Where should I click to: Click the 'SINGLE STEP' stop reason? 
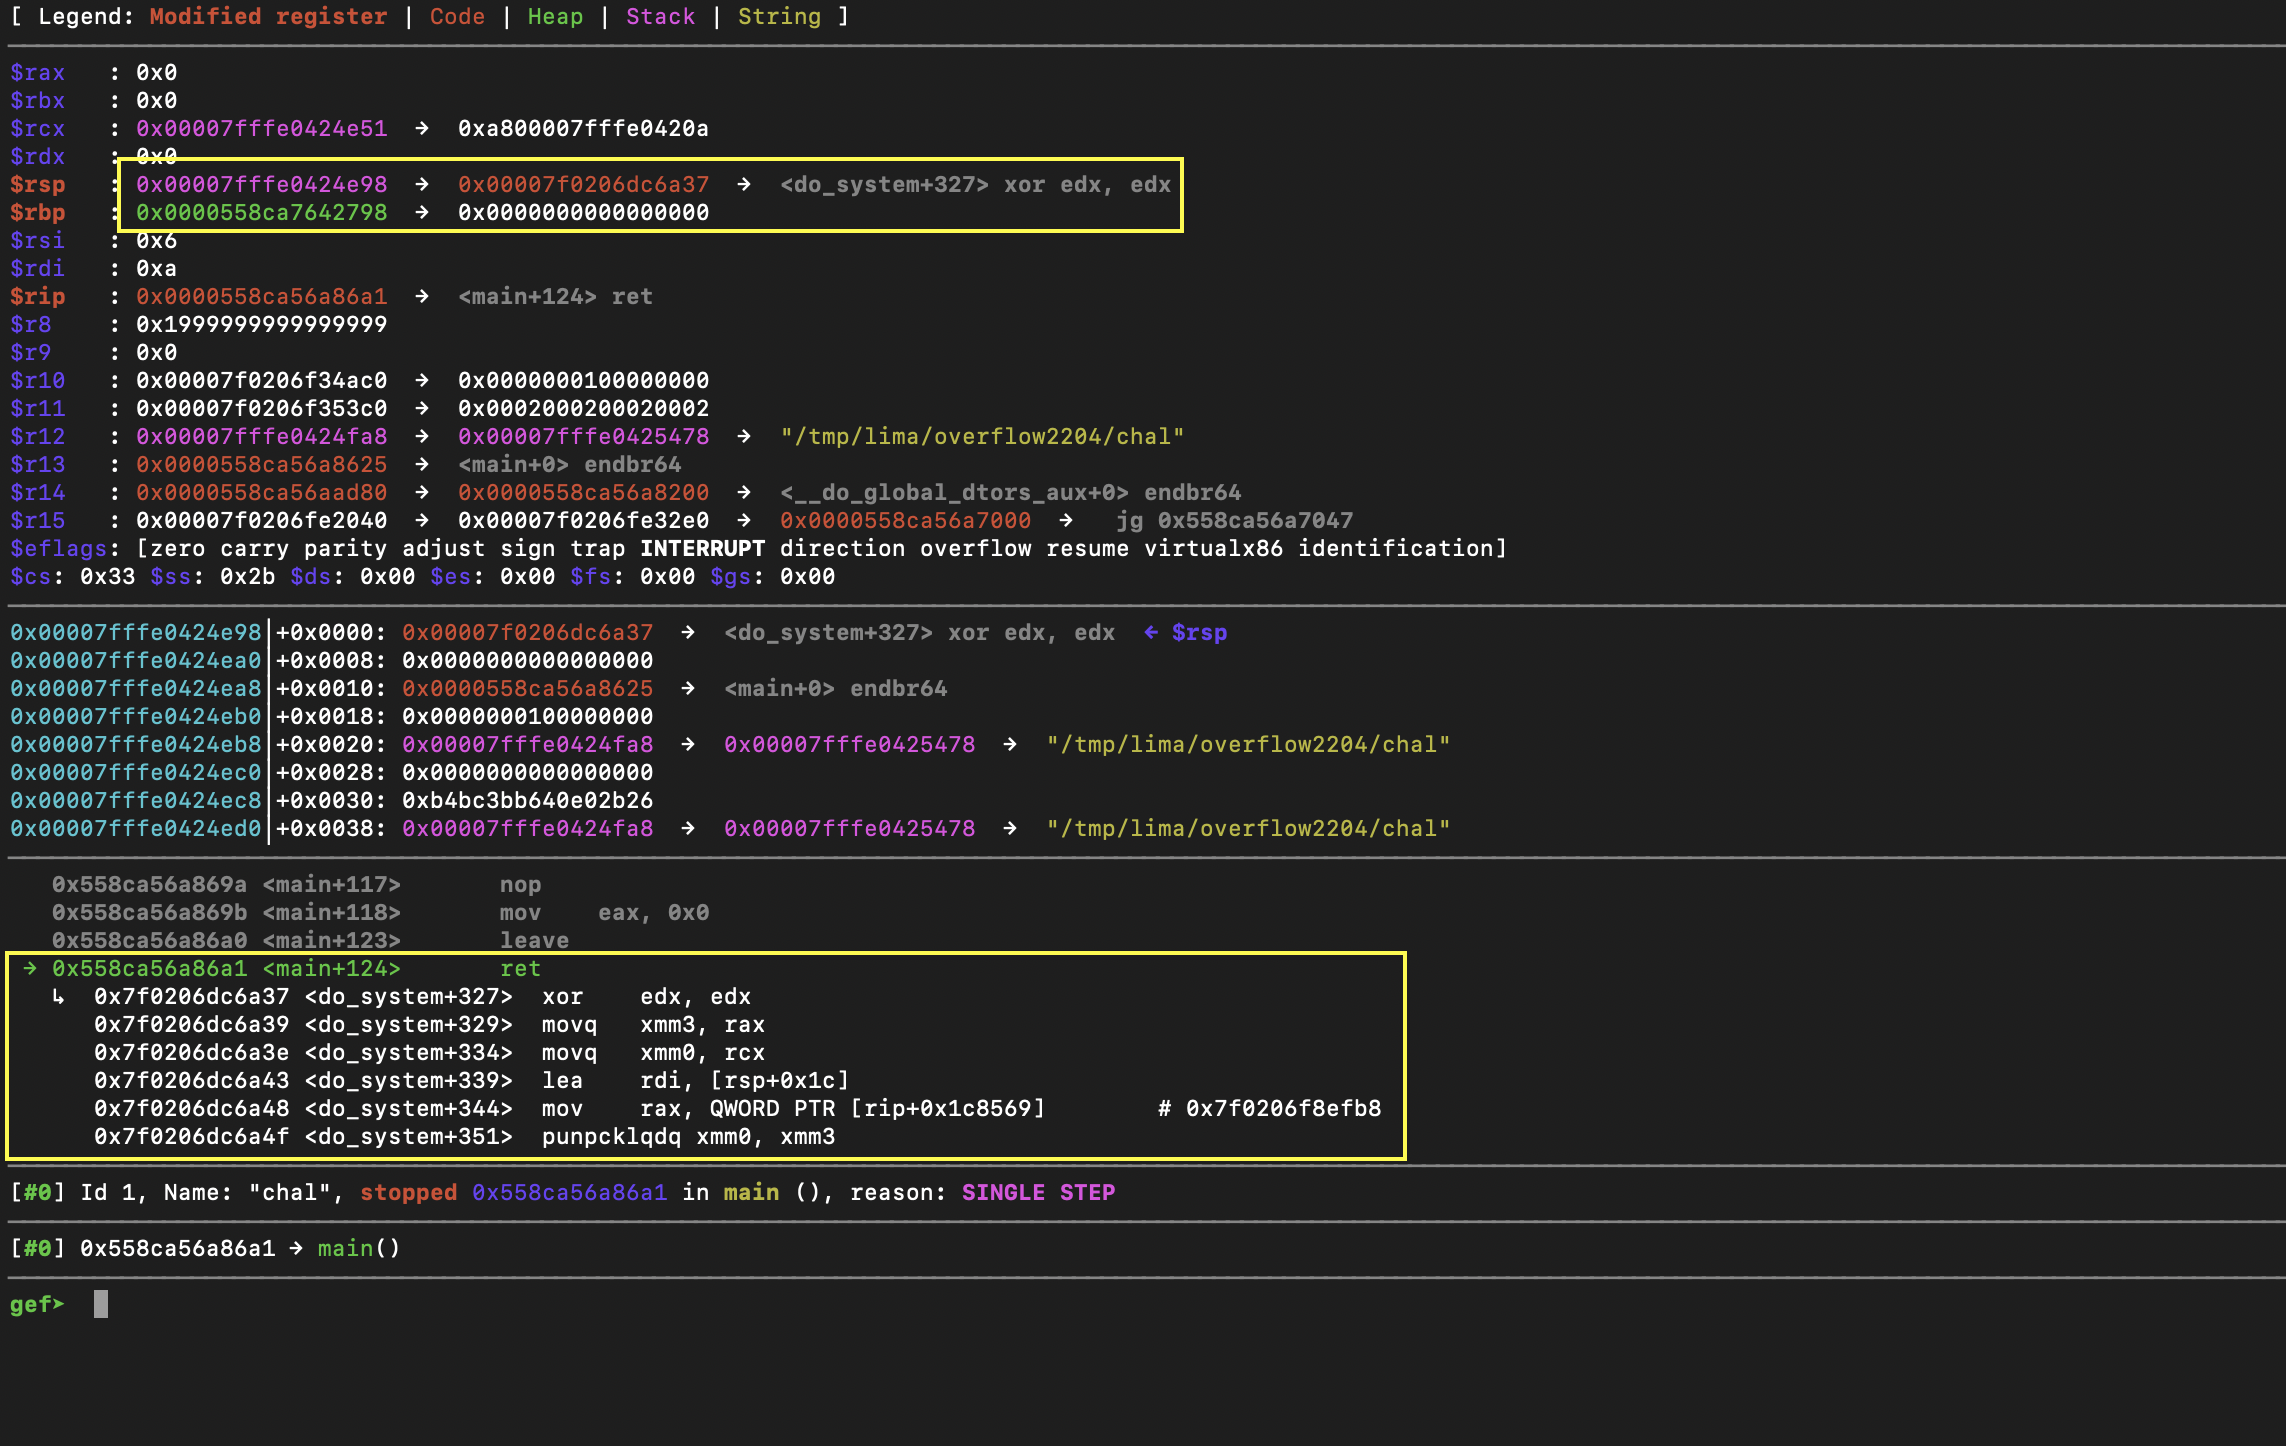(1038, 1193)
